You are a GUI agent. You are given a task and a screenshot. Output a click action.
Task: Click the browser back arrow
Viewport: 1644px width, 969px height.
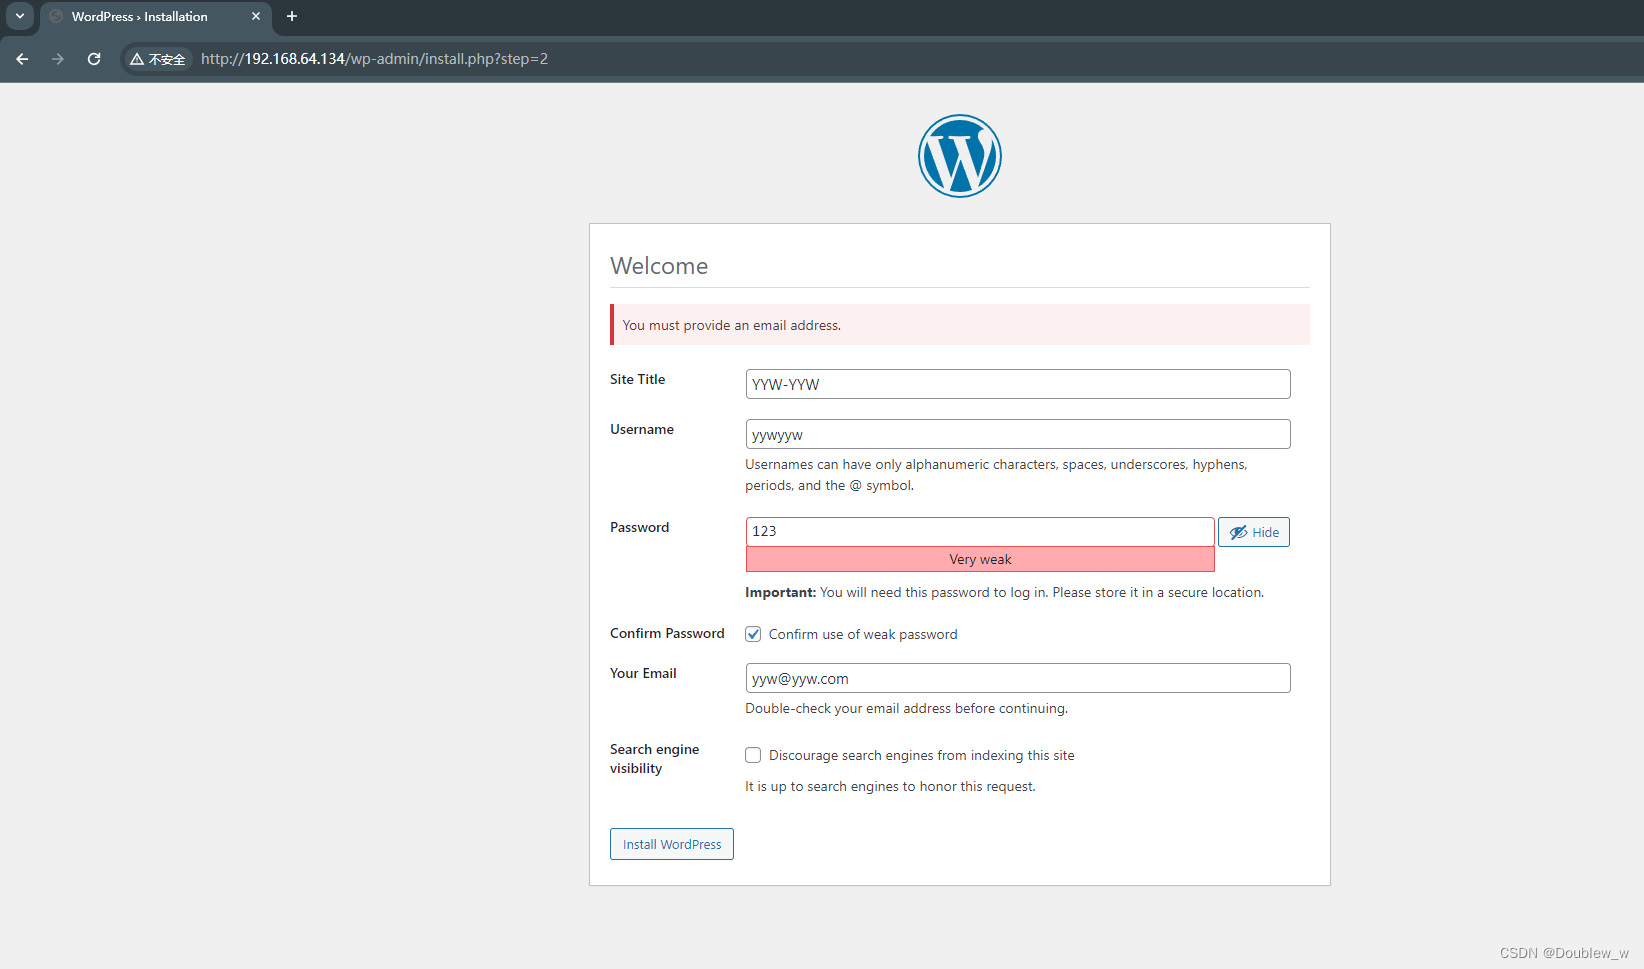click(x=22, y=59)
